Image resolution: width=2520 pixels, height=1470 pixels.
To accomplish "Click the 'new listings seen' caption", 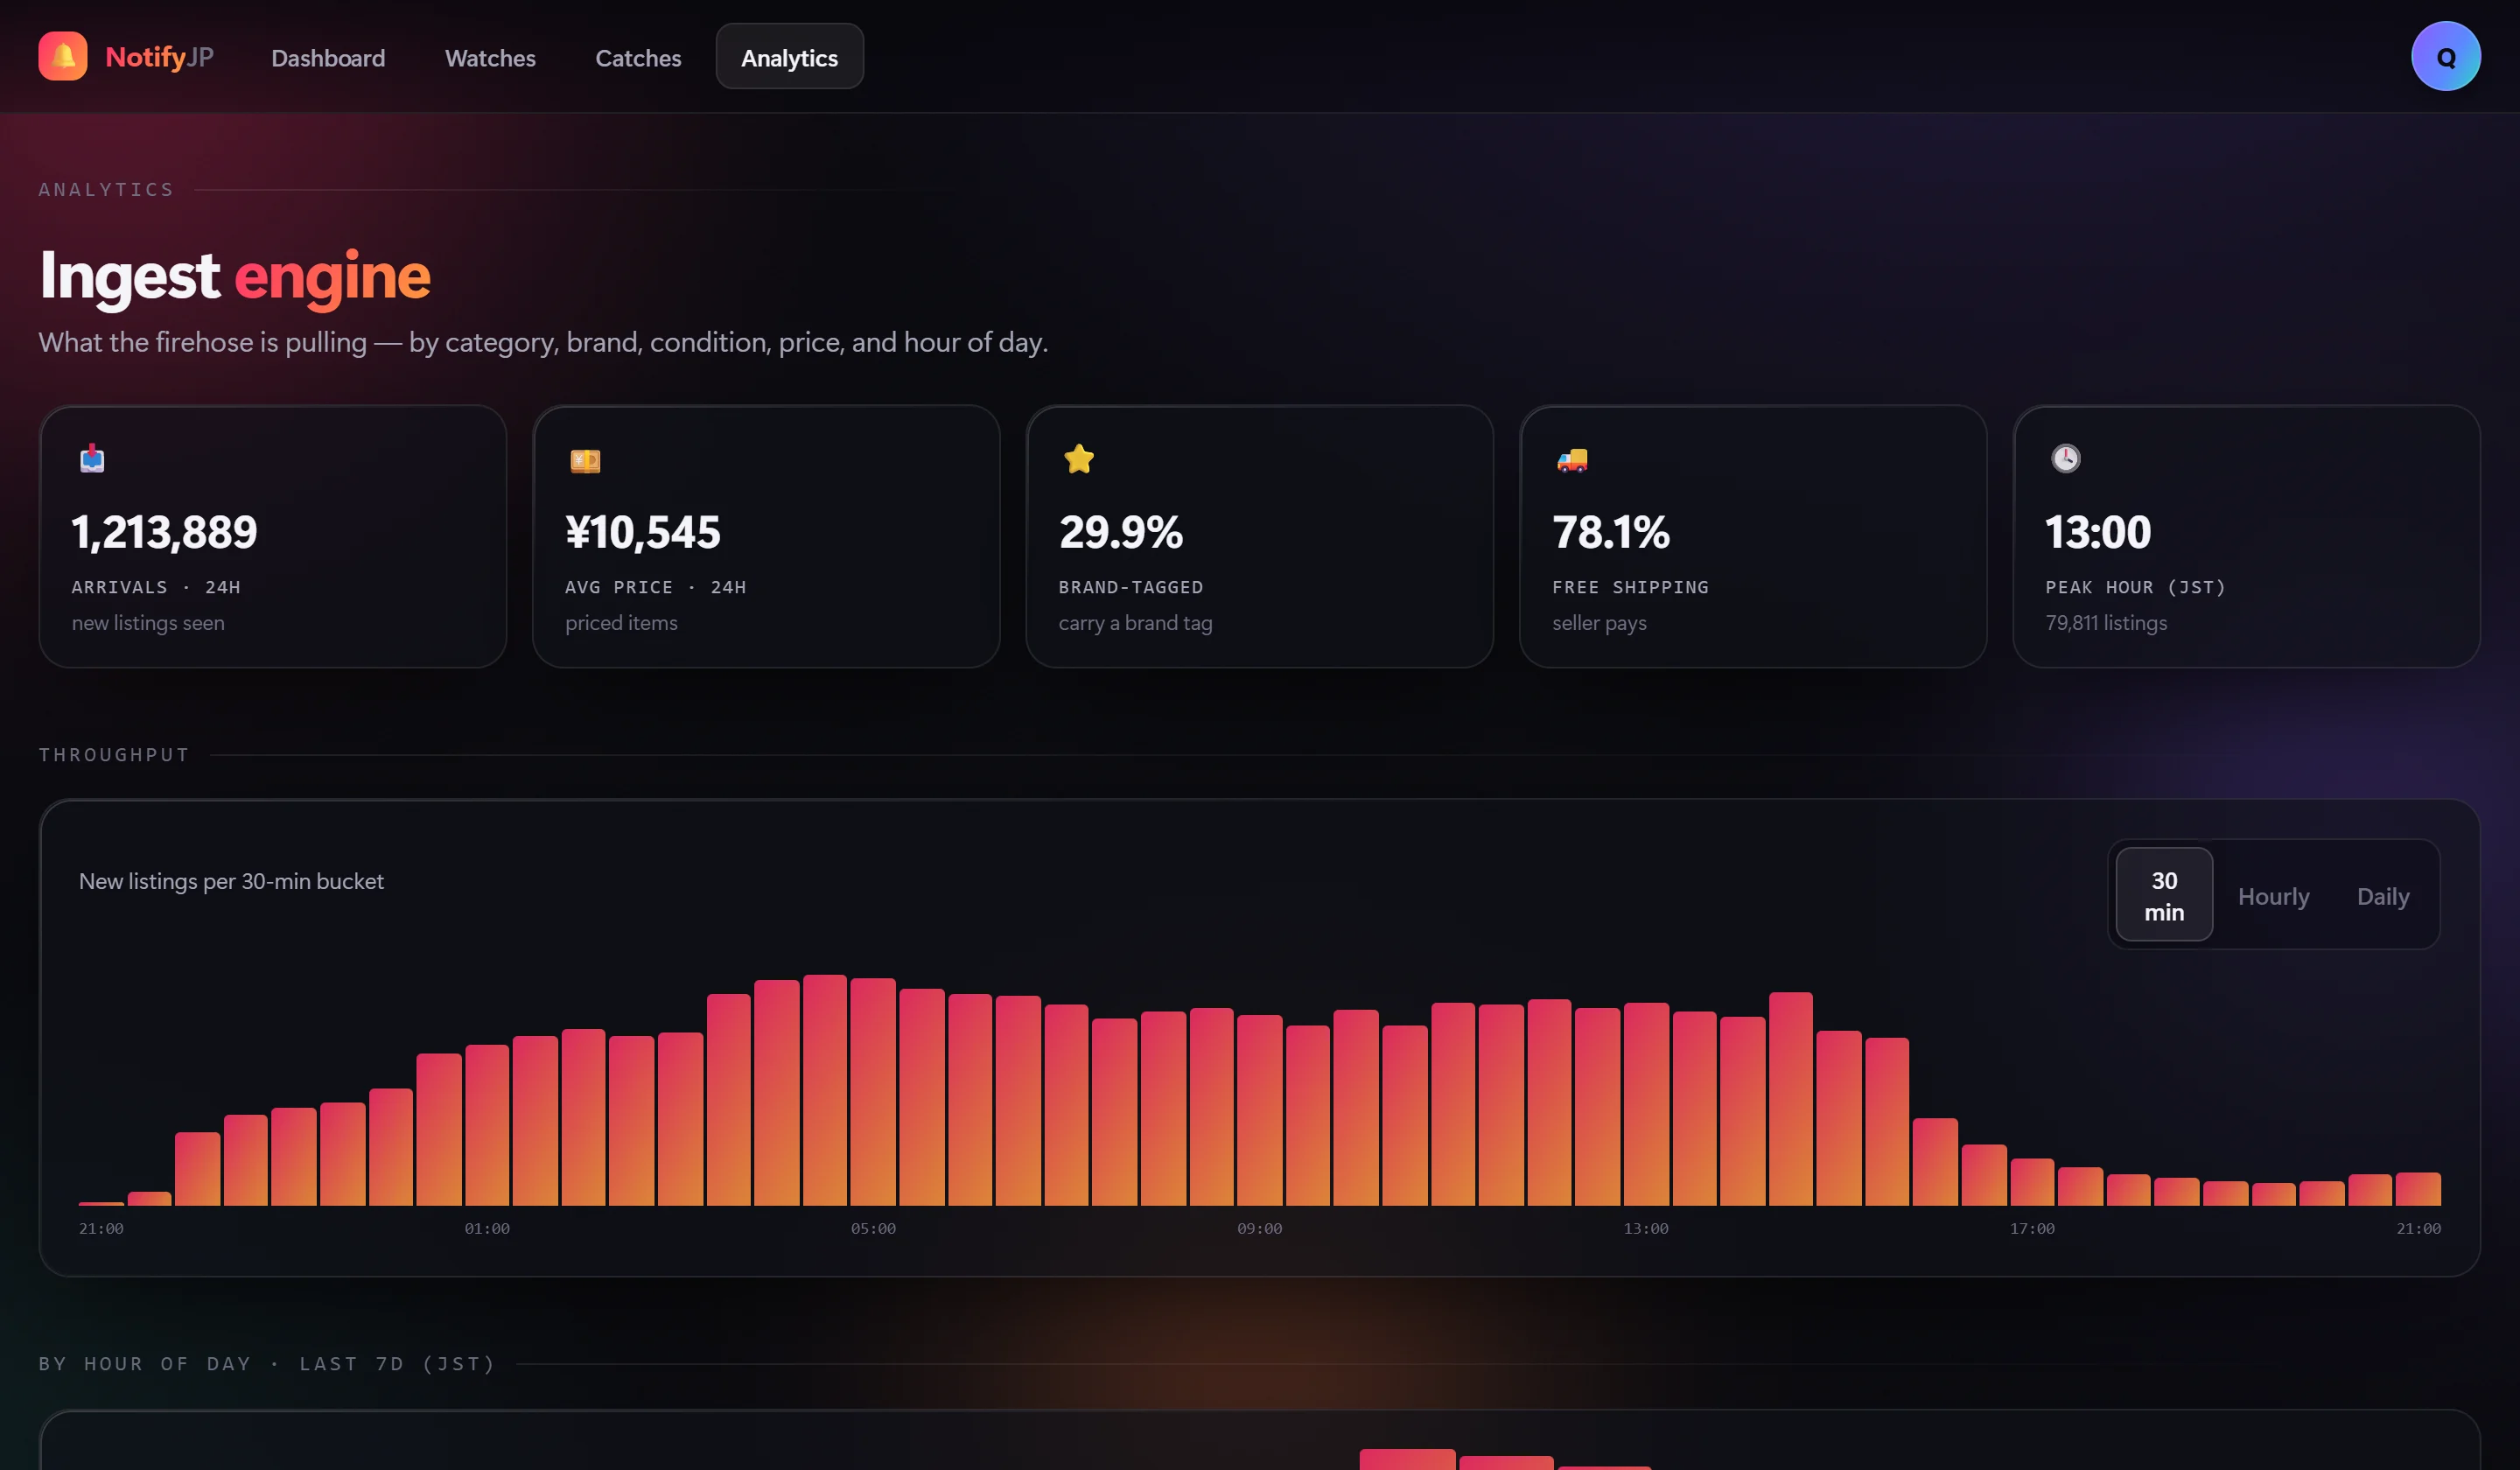I will pyautogui.click(x=148, y=623).
